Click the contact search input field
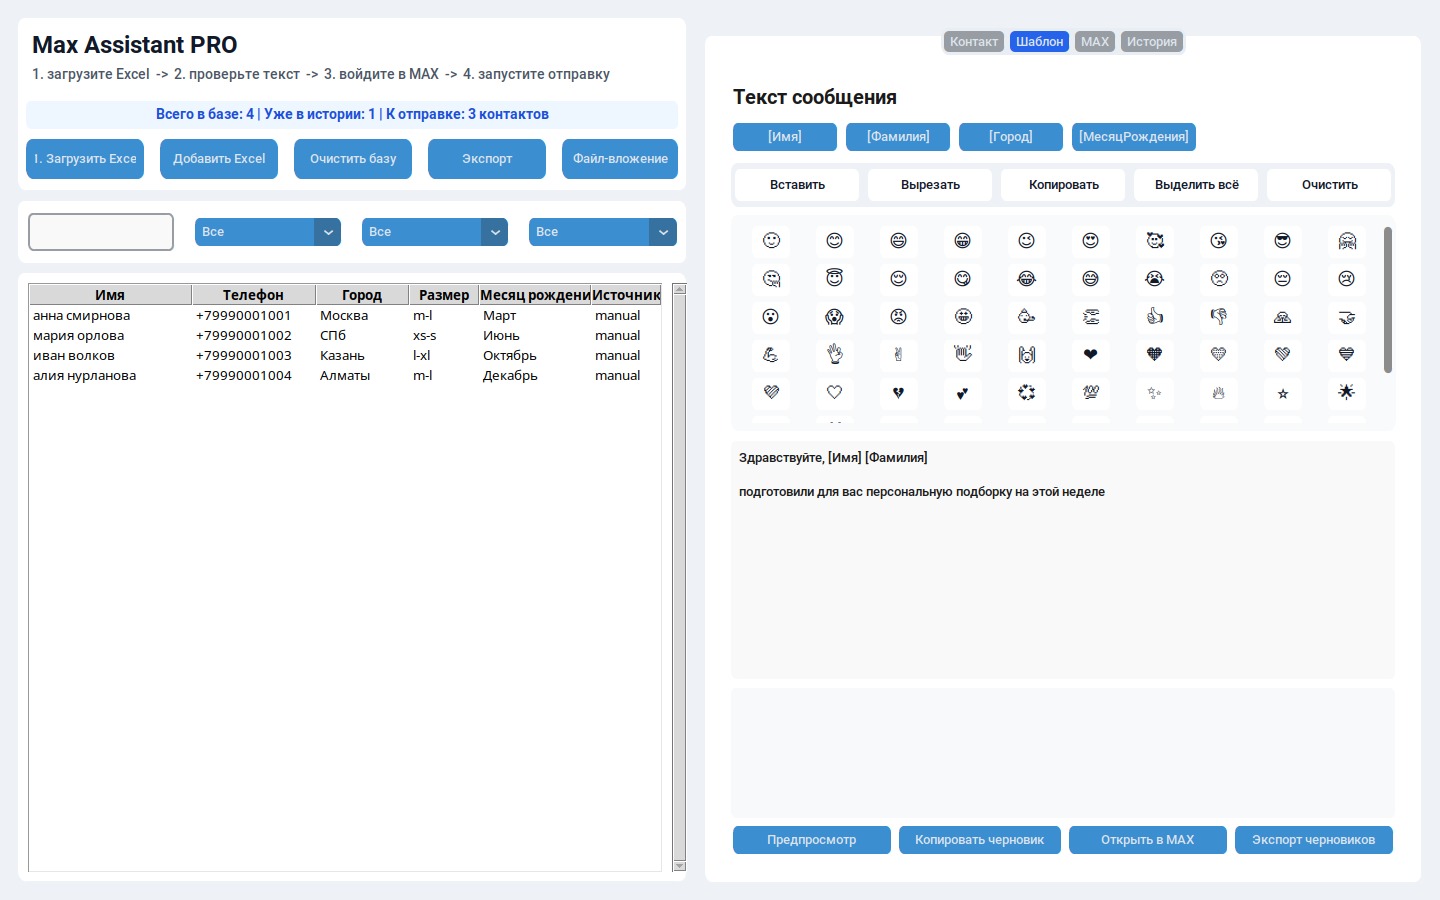Viewport: 1440px width, 900px height. tap(101, 232)
